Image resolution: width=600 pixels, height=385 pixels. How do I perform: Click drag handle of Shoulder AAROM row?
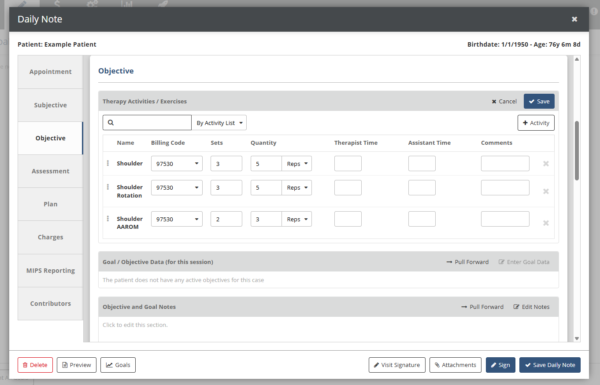(108, 219)
